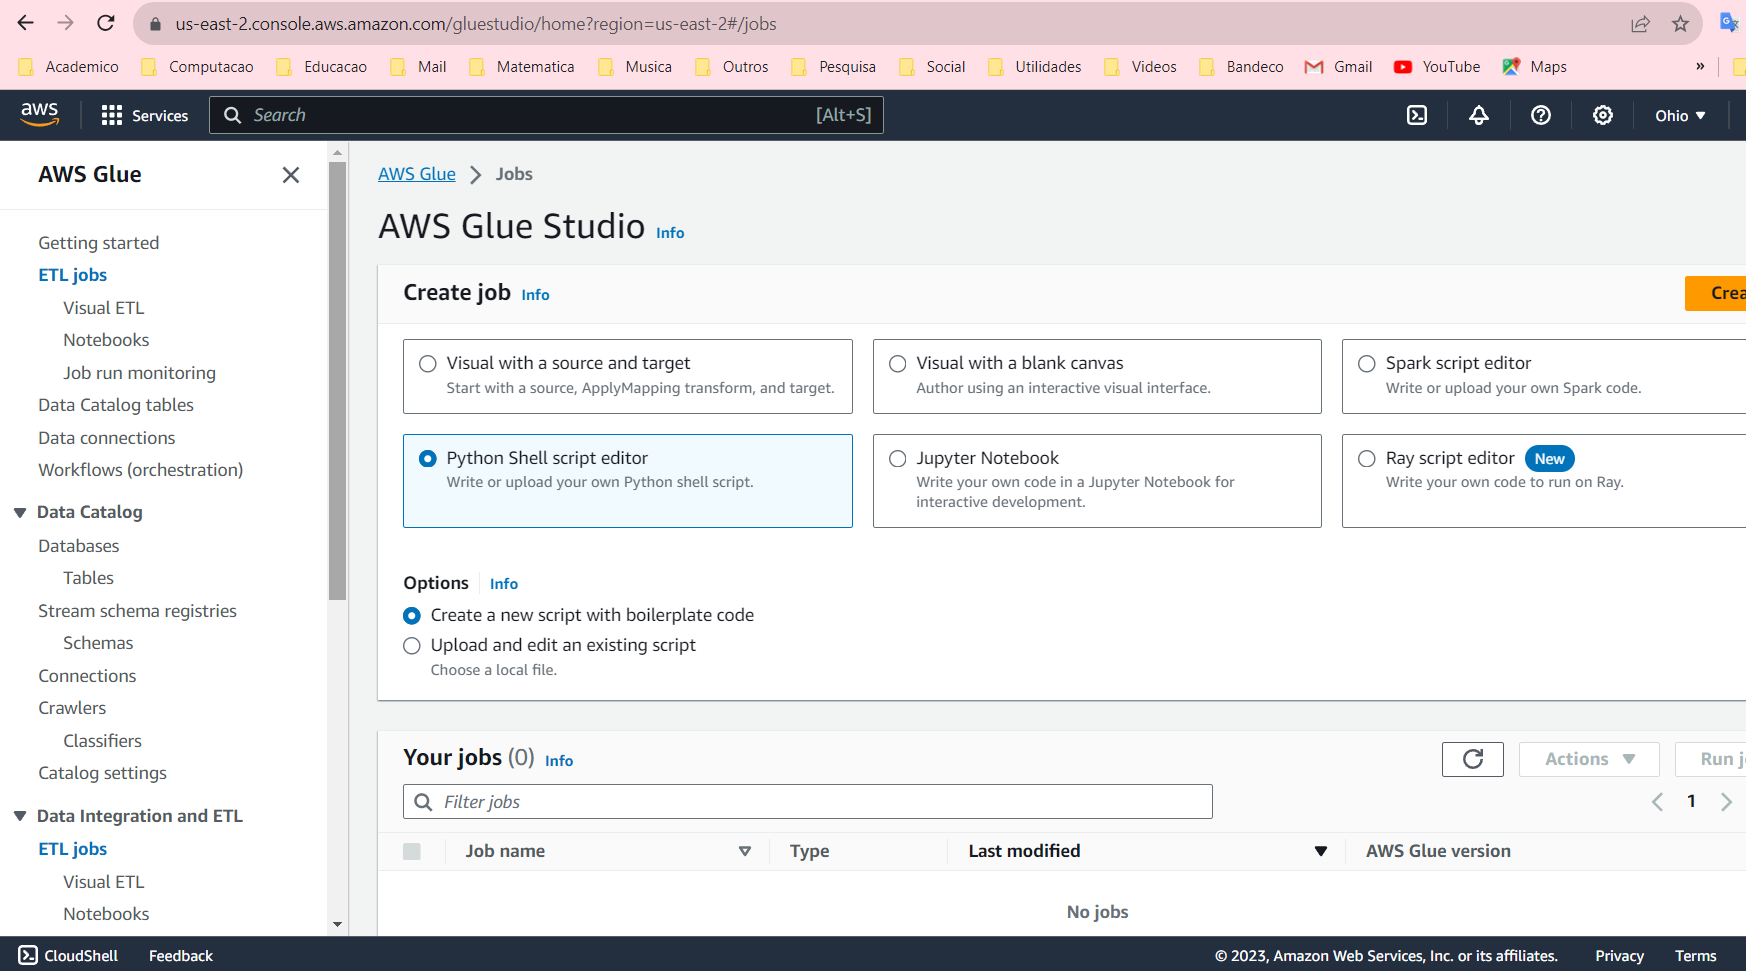Screen dimensions: 1746x971
Task: Open the AWS settings gear icon
Action: 1603,115
